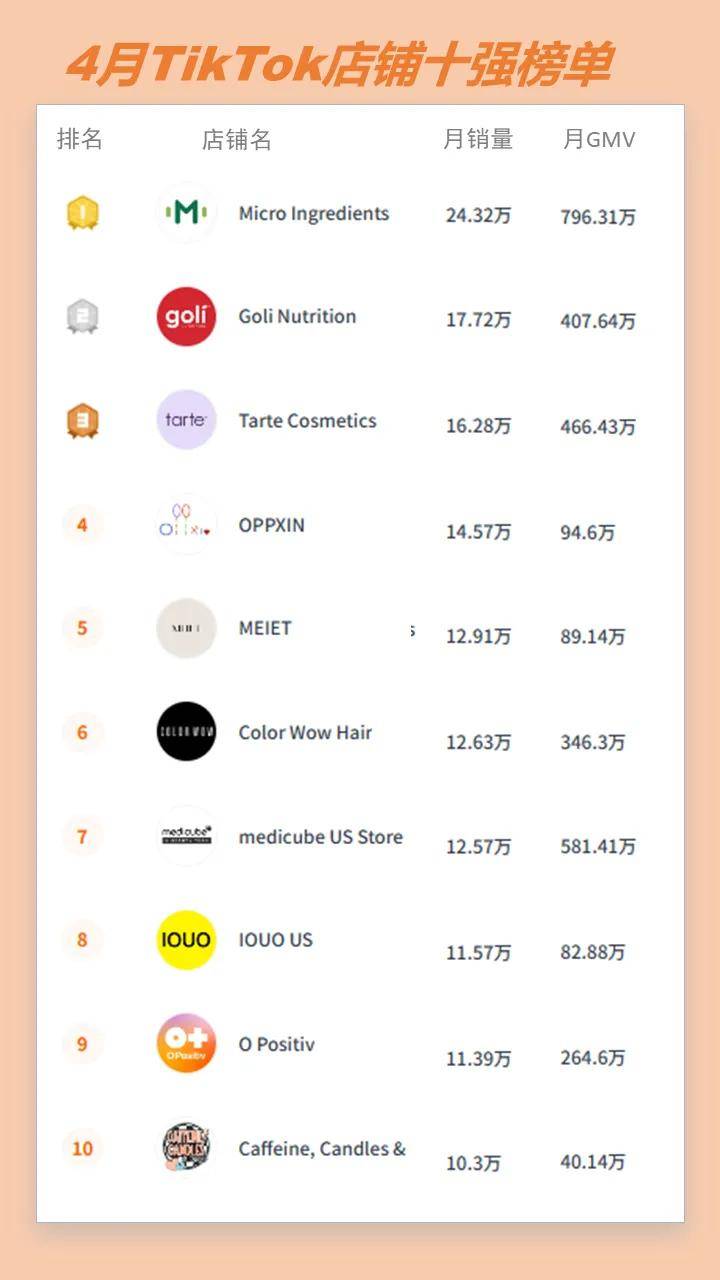Open the OPPXIN store logo
Image resolution: width=720 pixels, height=1280 pixels.
tap(186, 524)
